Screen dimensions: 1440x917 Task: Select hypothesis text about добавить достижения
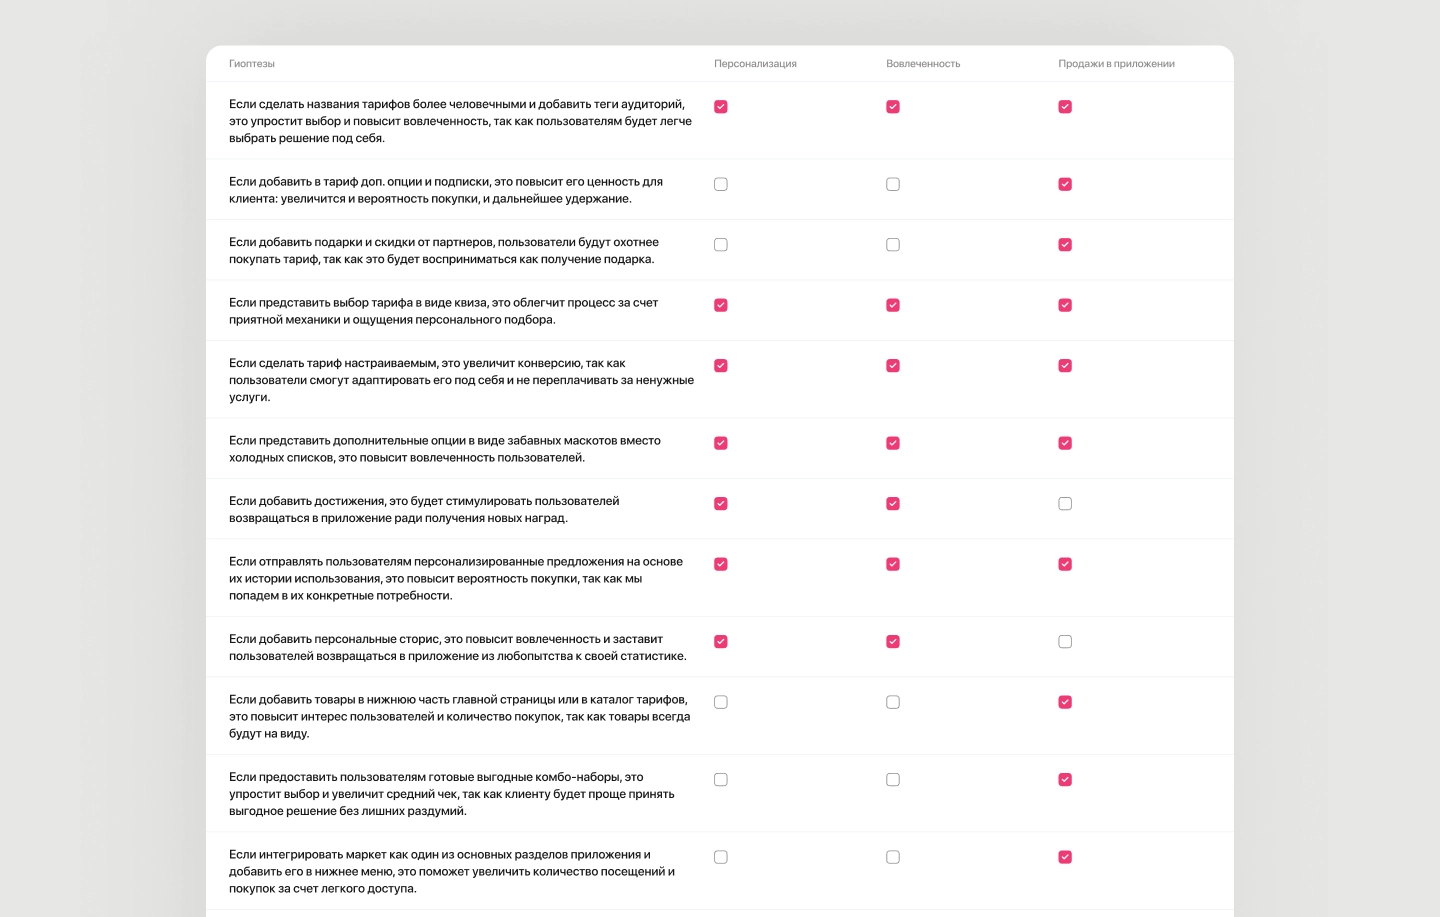click(424, 510)
